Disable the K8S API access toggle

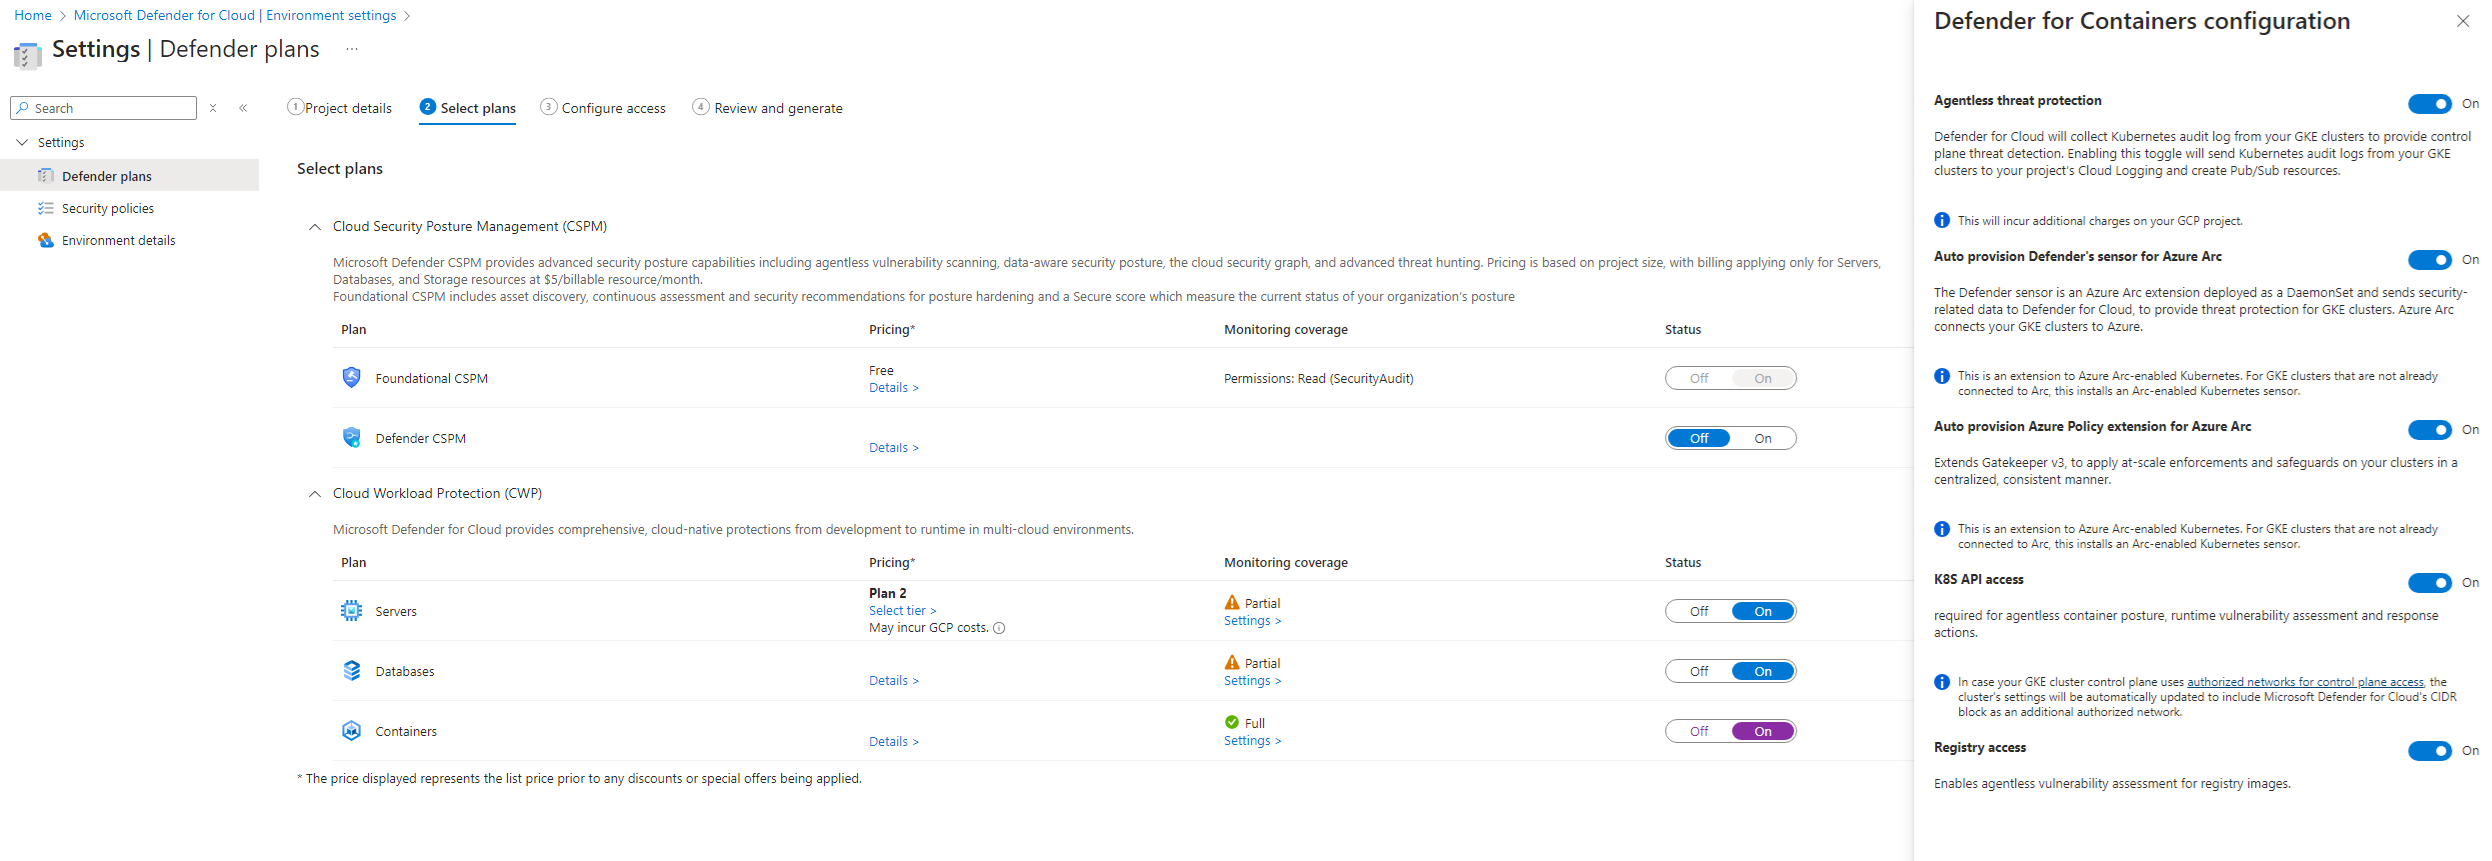coord(2428,583)
